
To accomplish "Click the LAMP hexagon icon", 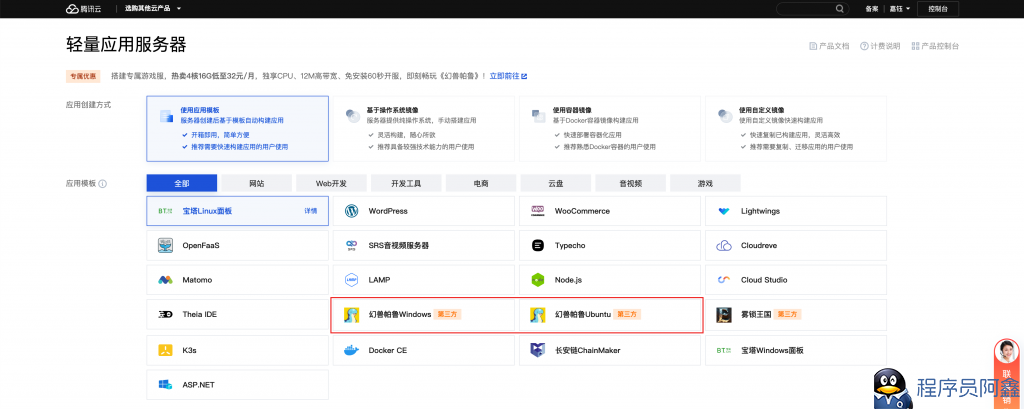I will tap(351, 280).
